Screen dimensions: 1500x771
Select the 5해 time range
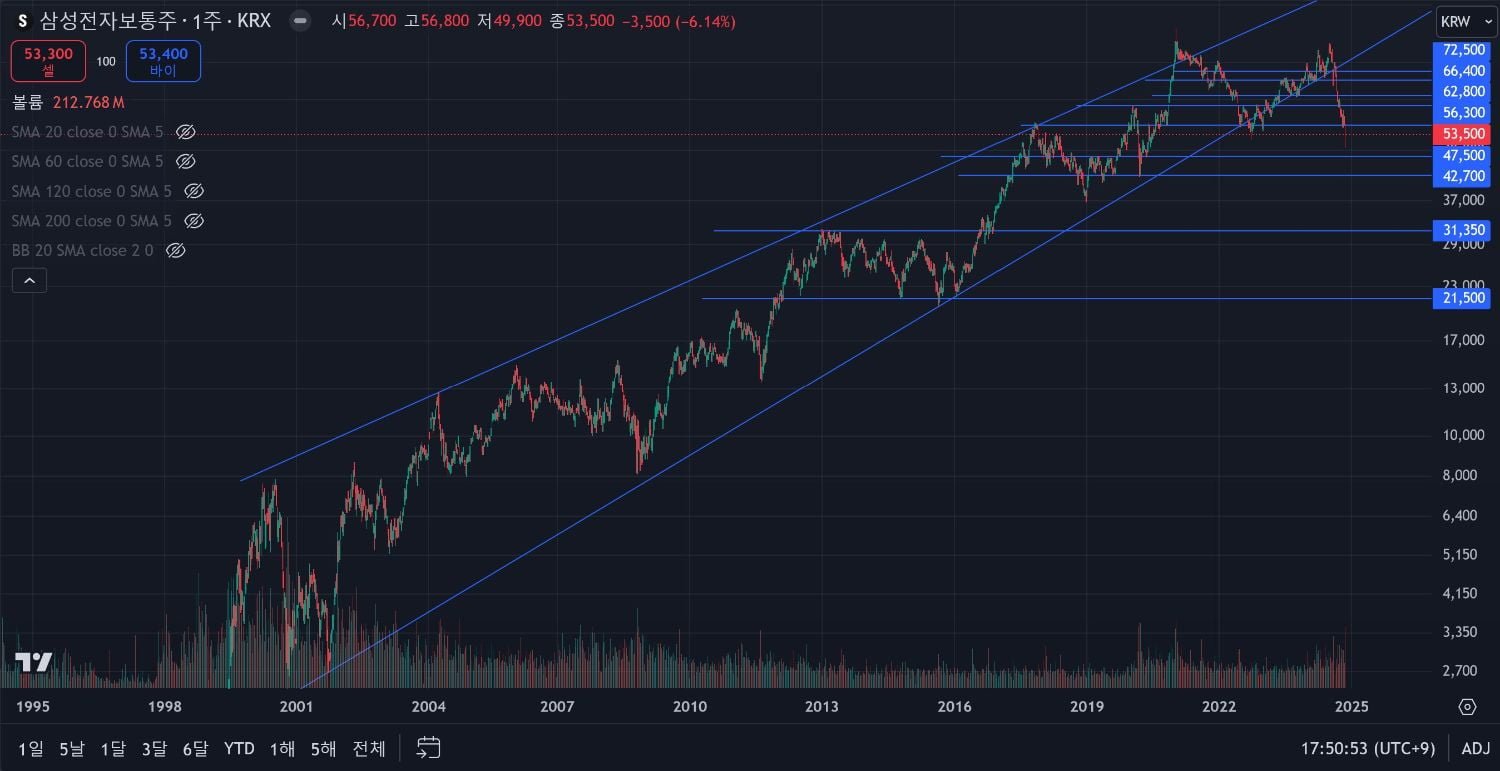pyautogui.click(x=323, y=748)
